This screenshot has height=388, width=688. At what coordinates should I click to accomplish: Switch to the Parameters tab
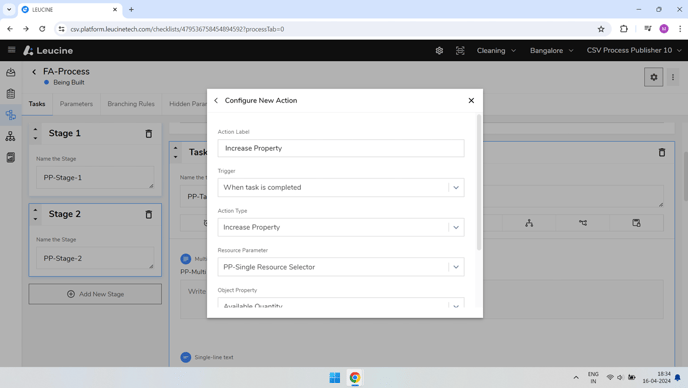[x=76, y=104]
